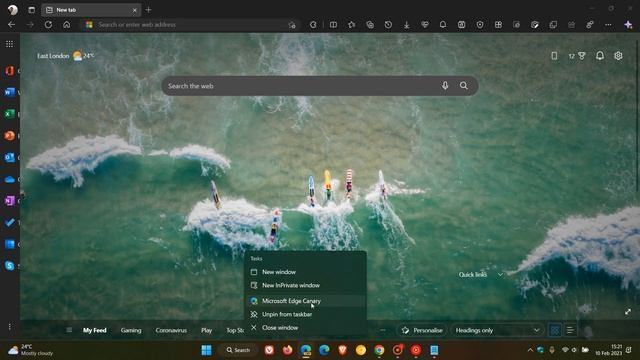Select the My Feed tab
This screenshot has height=360, width=640.
click(x=95, y=330)
